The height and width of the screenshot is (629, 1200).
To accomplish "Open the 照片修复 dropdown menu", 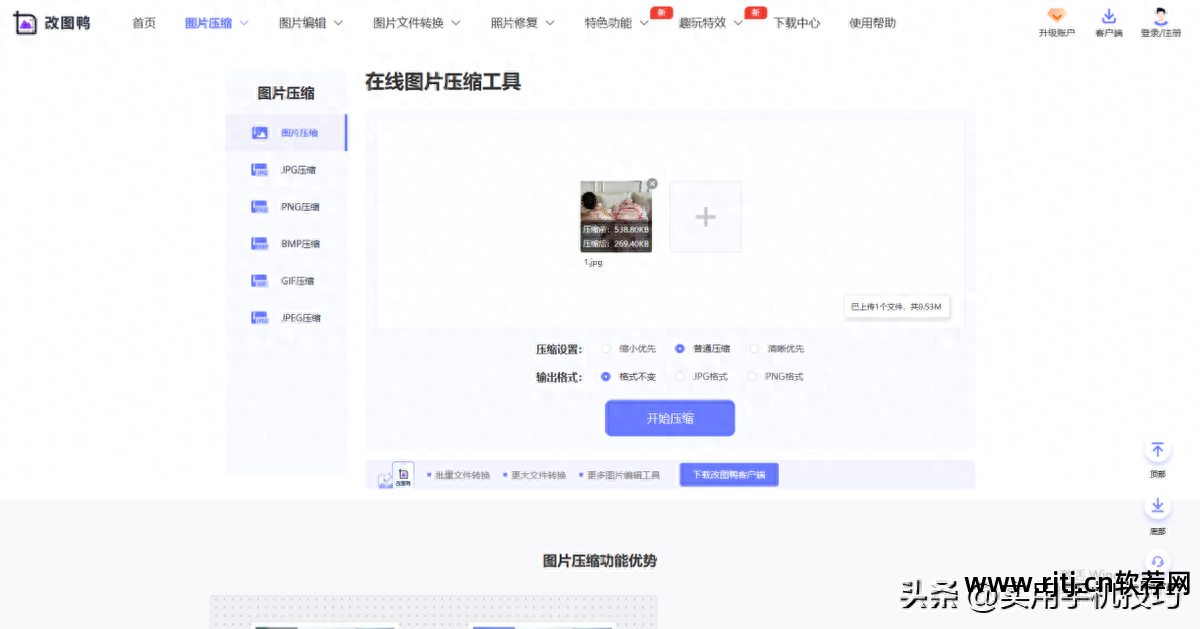I will click(514, 22).
